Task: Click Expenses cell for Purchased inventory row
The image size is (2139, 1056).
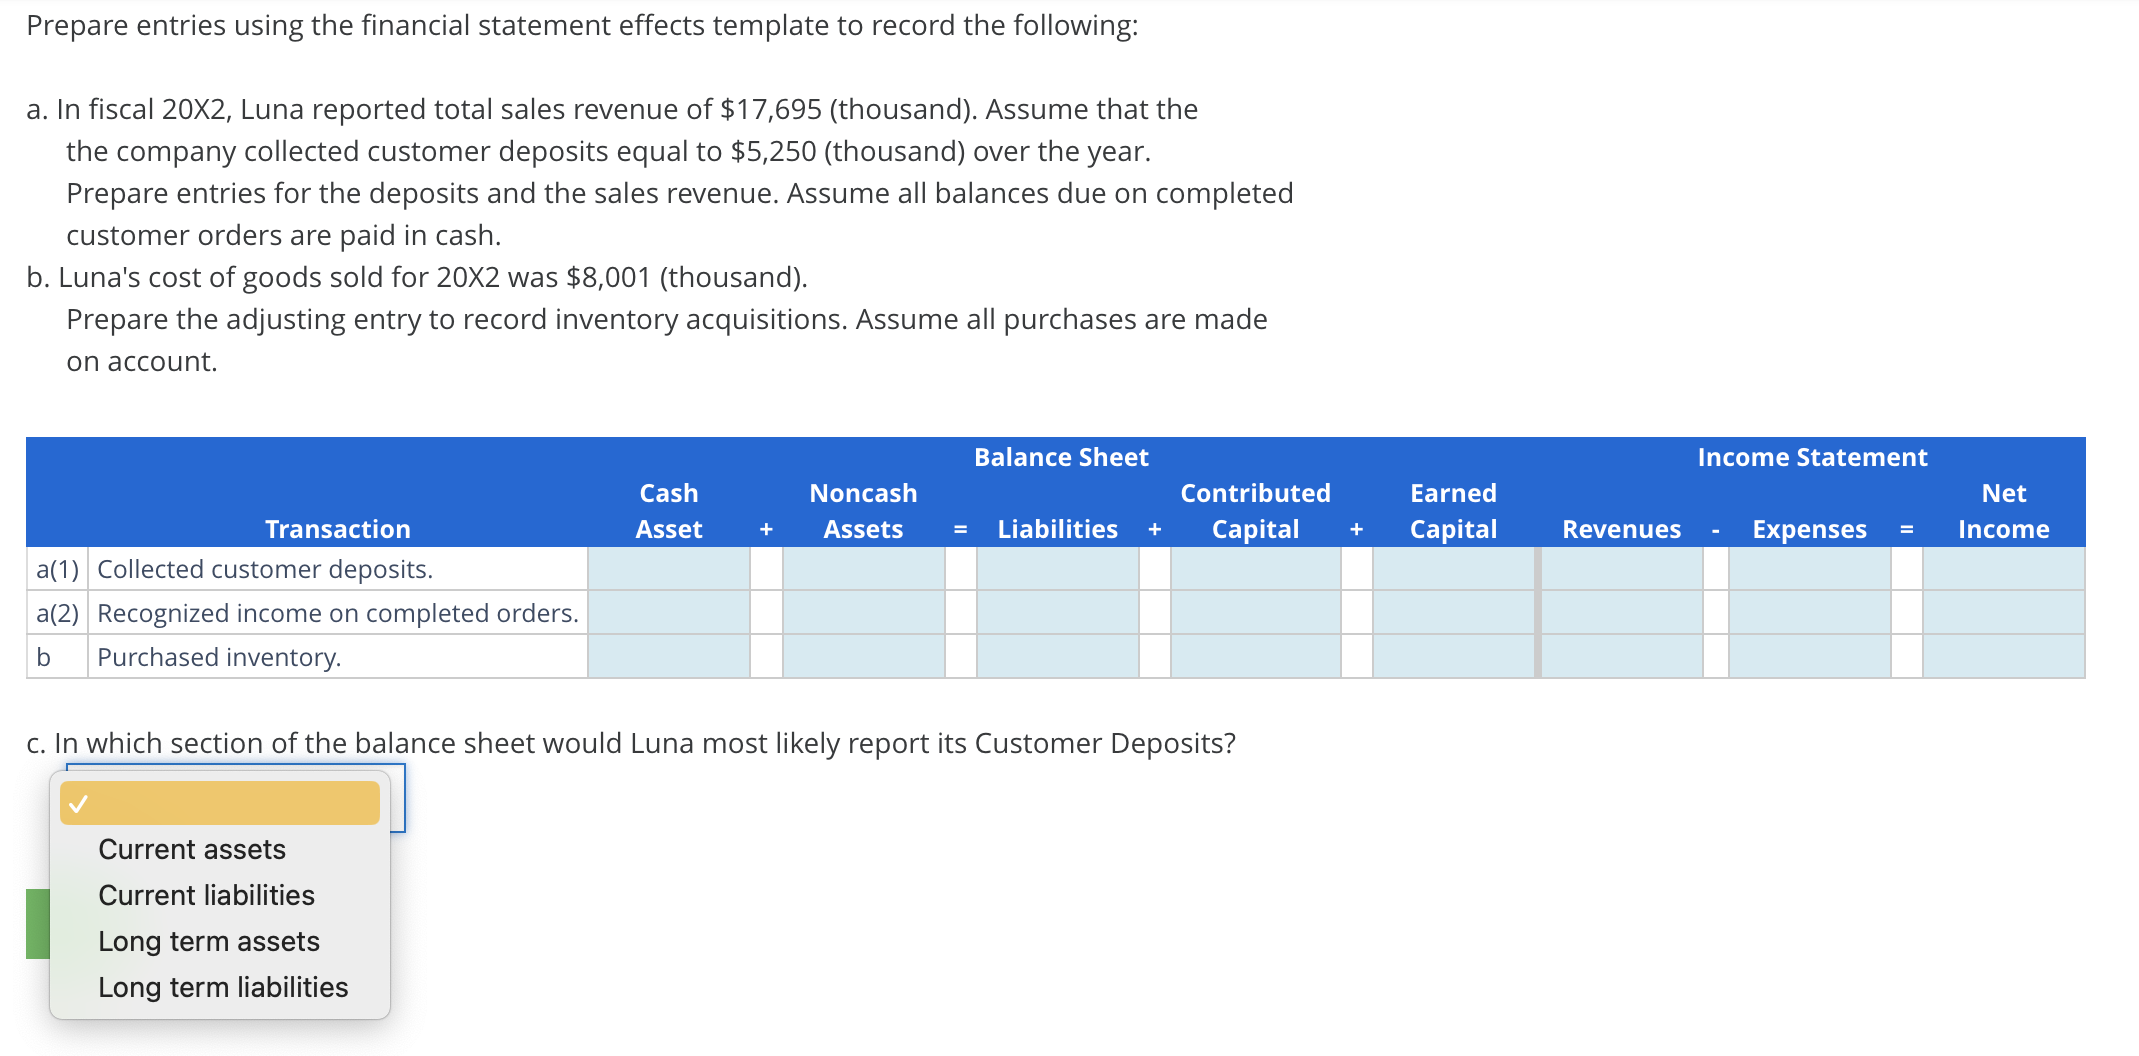Action: [x=1808, y=656]
